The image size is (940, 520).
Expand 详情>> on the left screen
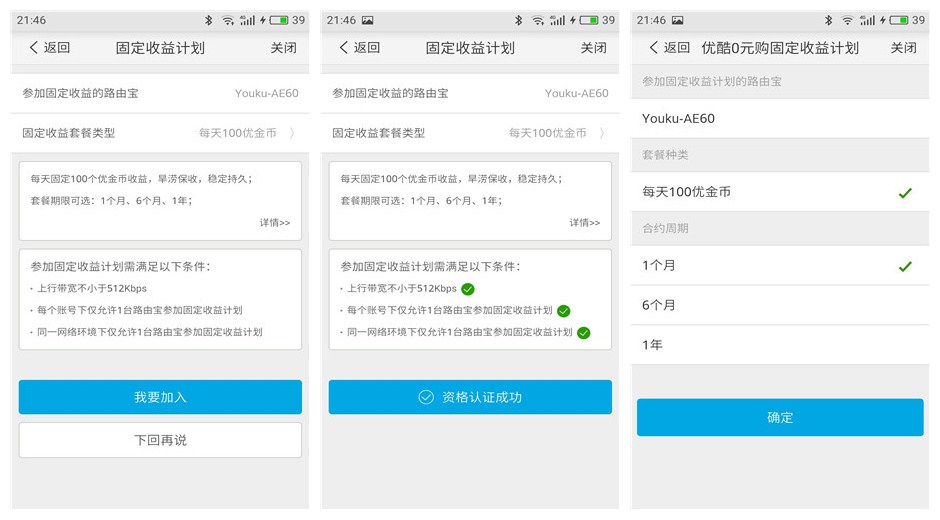pos(275,223)
